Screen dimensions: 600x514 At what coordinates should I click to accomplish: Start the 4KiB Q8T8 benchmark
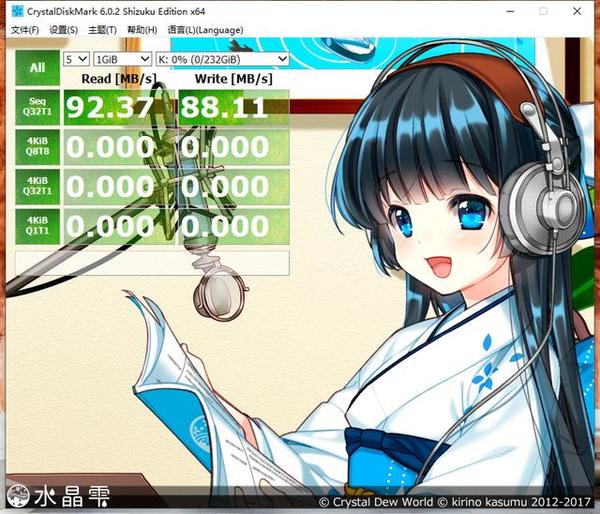coord(38,147)
